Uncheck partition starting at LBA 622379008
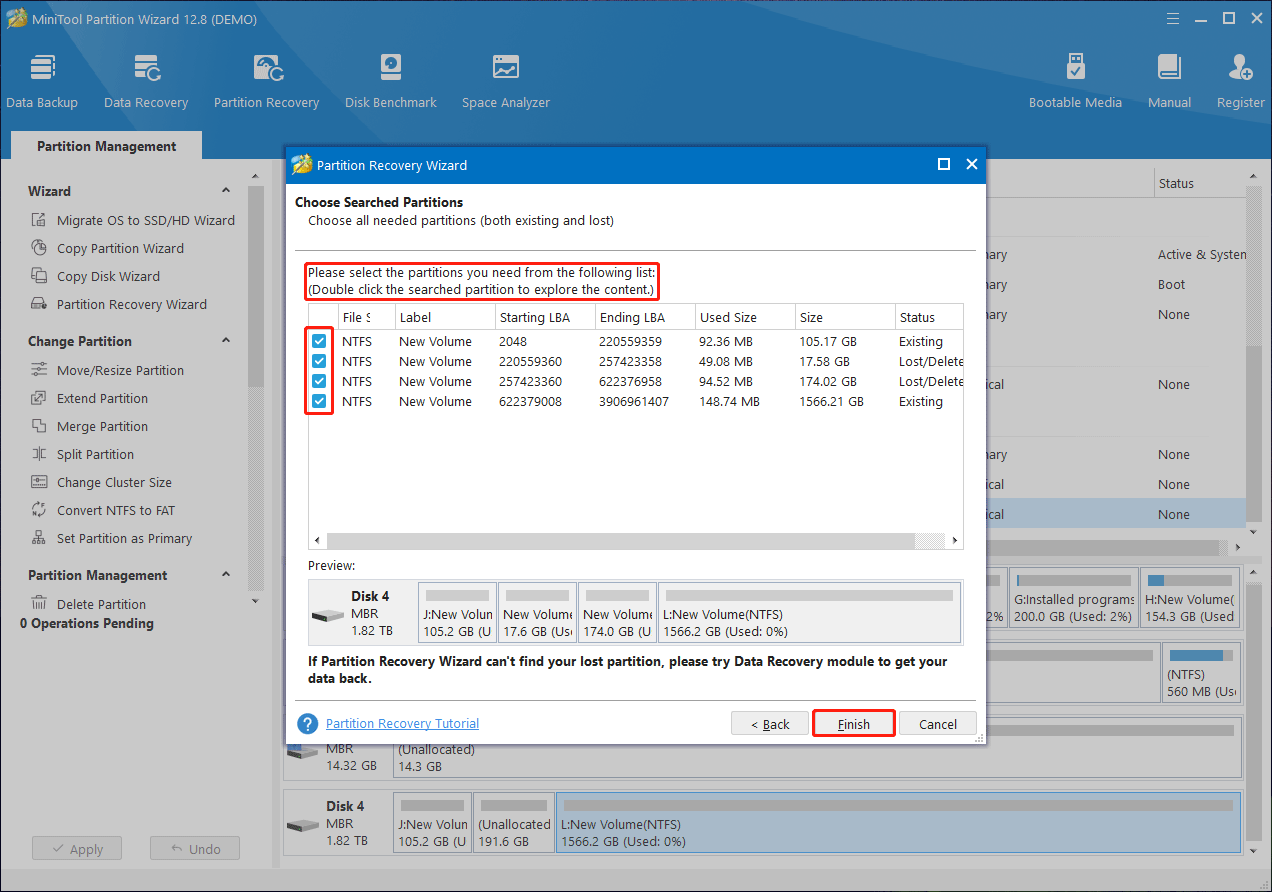The height and width of the screenshot is (892, 1272). 319,401
